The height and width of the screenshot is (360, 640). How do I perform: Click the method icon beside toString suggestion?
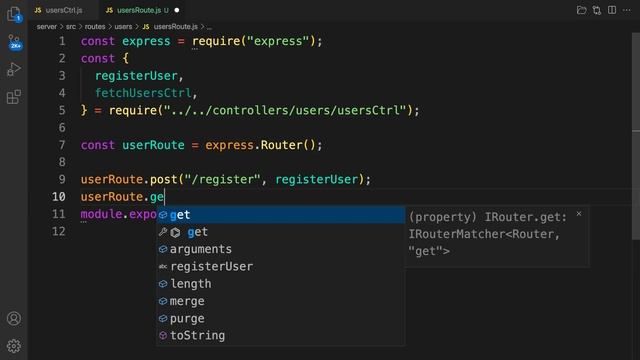[x=163, y=336]
